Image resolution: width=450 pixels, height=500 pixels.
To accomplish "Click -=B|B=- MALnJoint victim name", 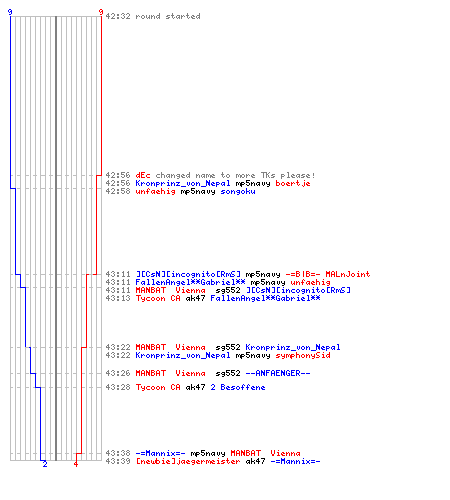I will point(328,274).
